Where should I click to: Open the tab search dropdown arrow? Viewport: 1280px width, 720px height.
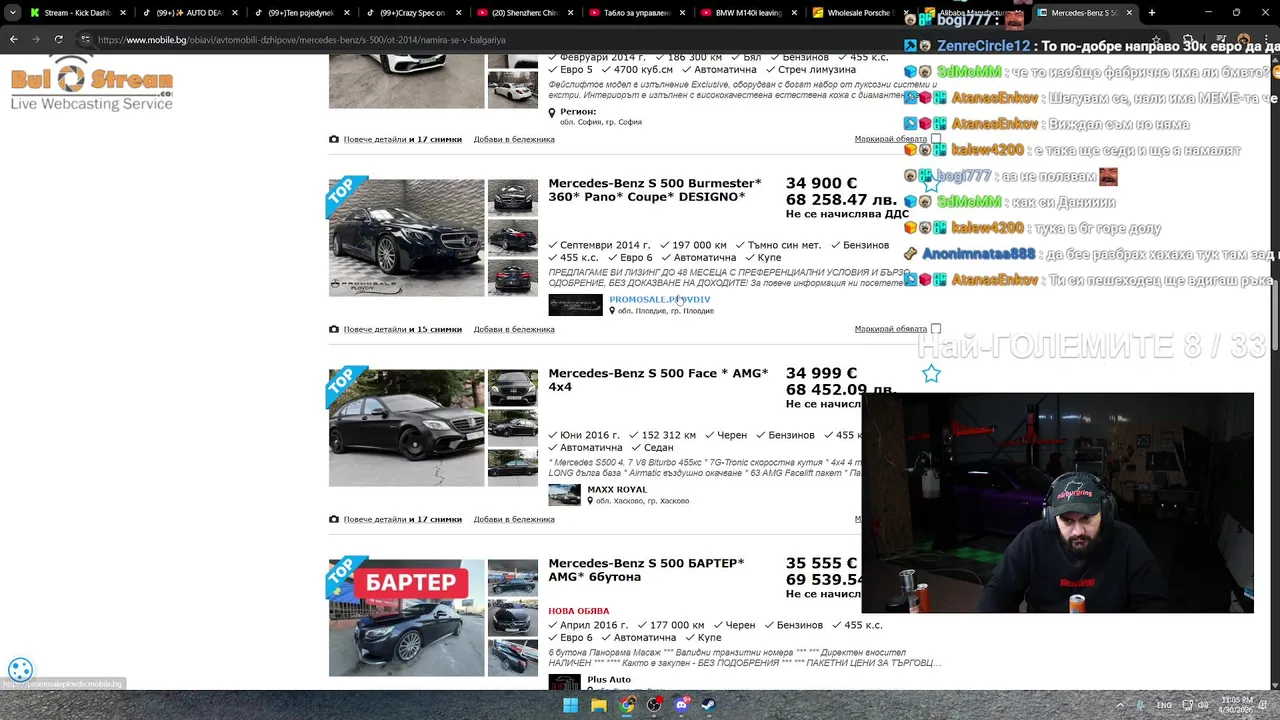click(12, 13)
